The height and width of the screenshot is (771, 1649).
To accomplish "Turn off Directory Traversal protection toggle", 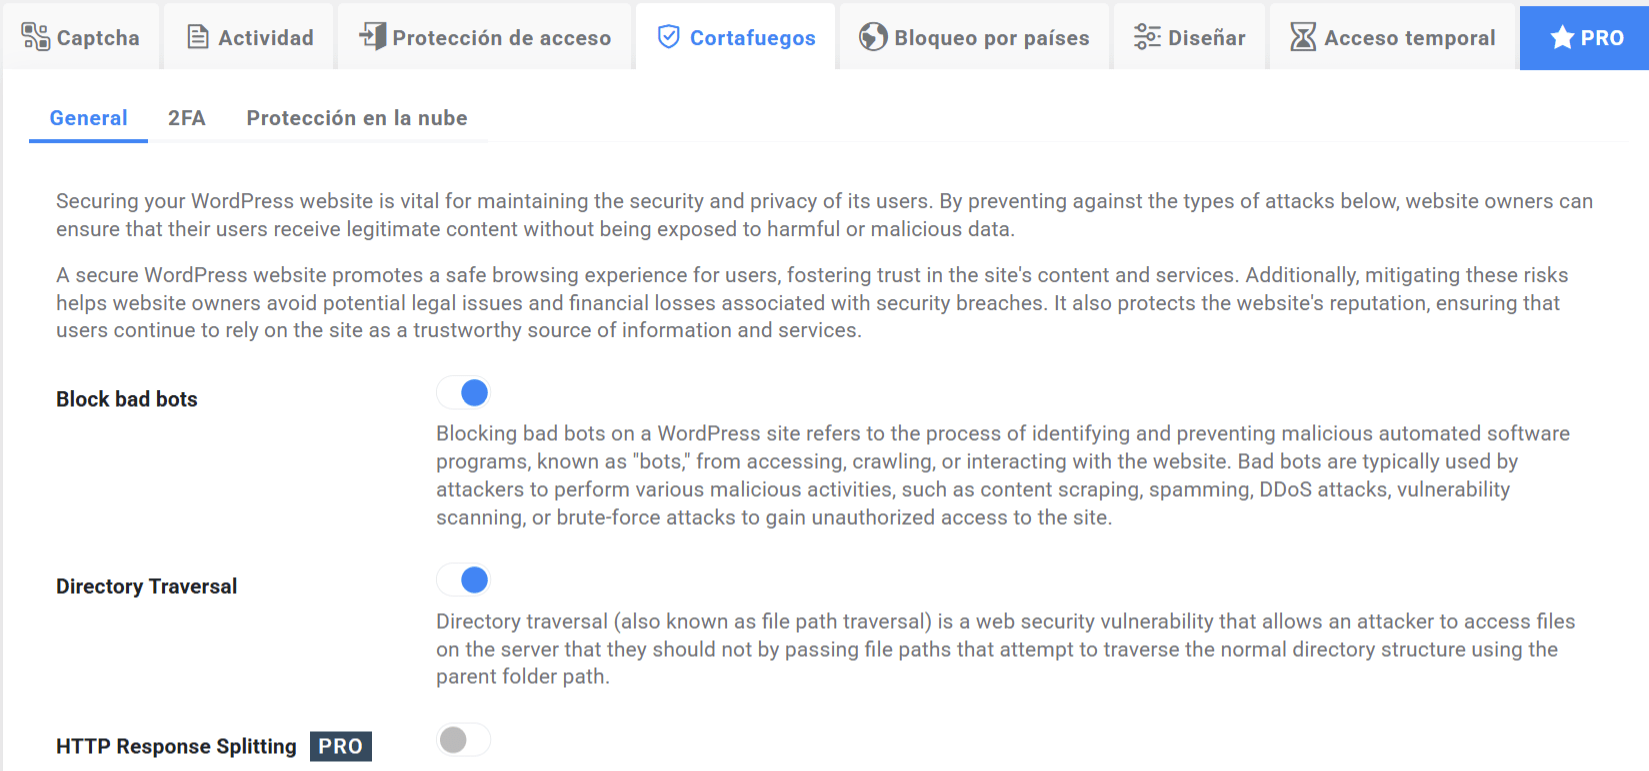I will [x=464, y=580].
